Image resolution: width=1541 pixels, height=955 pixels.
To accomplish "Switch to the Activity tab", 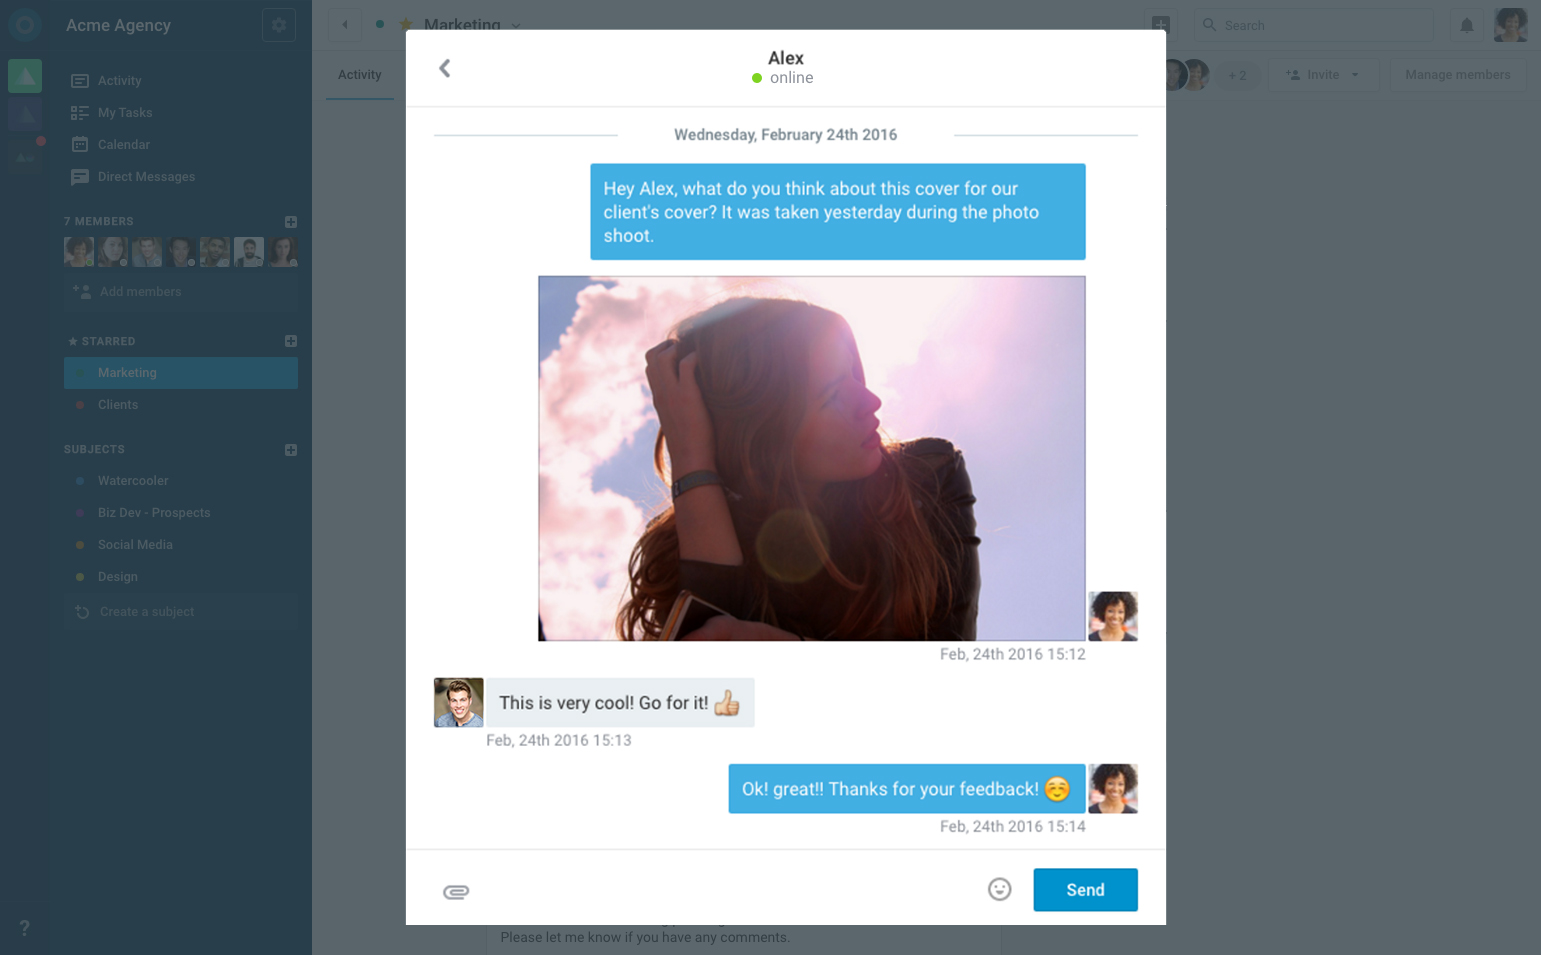I will [360, 75].
